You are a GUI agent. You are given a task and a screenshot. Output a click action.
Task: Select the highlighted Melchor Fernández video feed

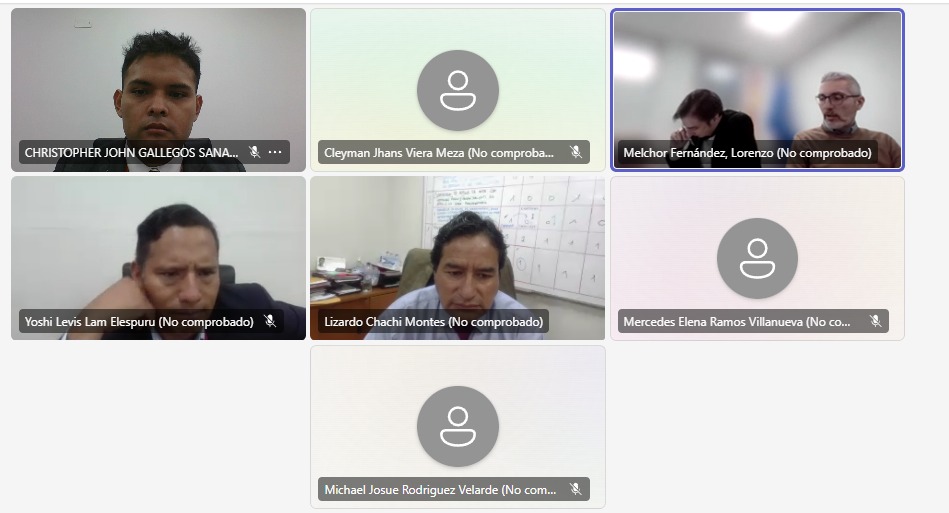[757, 90]
